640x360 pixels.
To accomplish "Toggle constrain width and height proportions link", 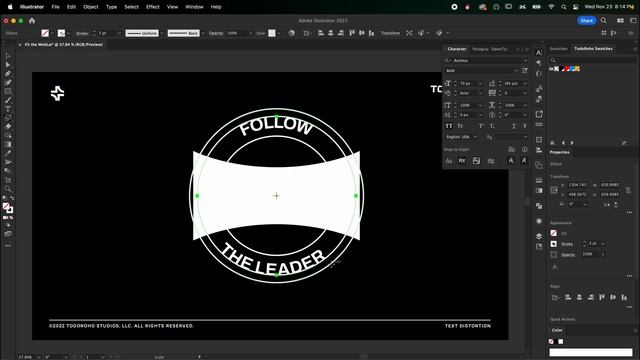I will click(628, 190).
